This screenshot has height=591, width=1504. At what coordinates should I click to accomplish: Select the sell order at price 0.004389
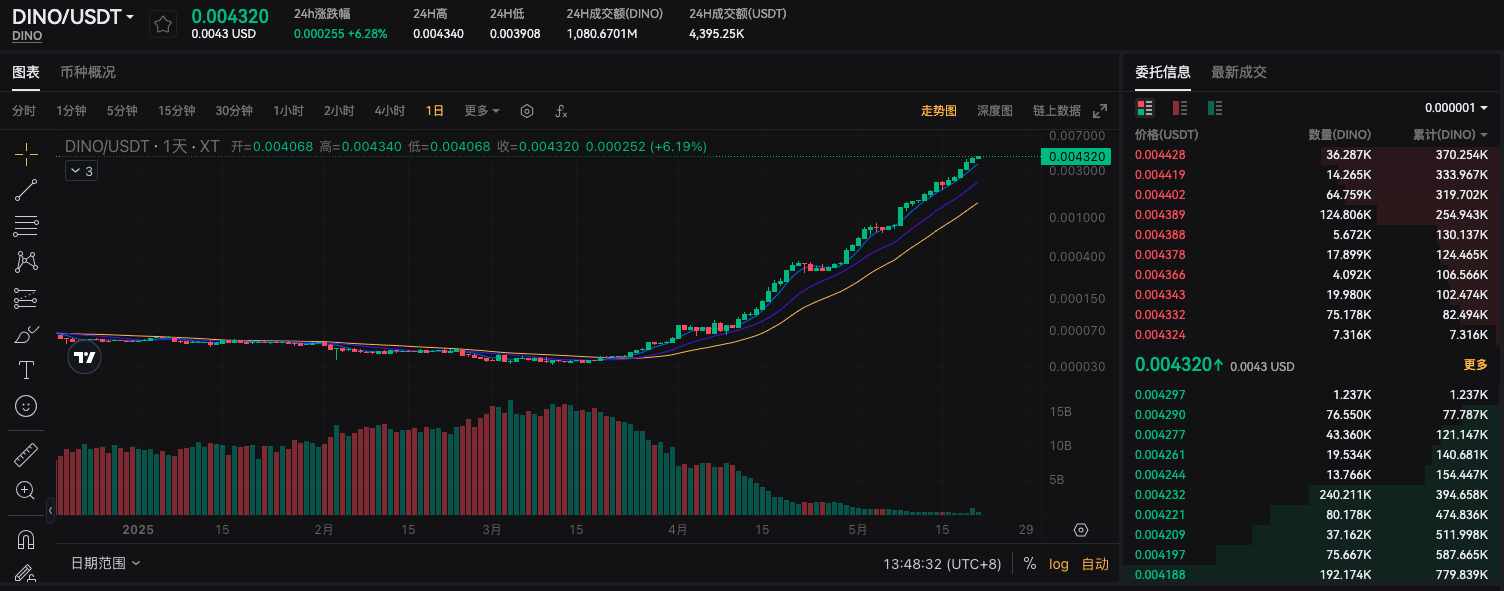[x=1312, y=215]
